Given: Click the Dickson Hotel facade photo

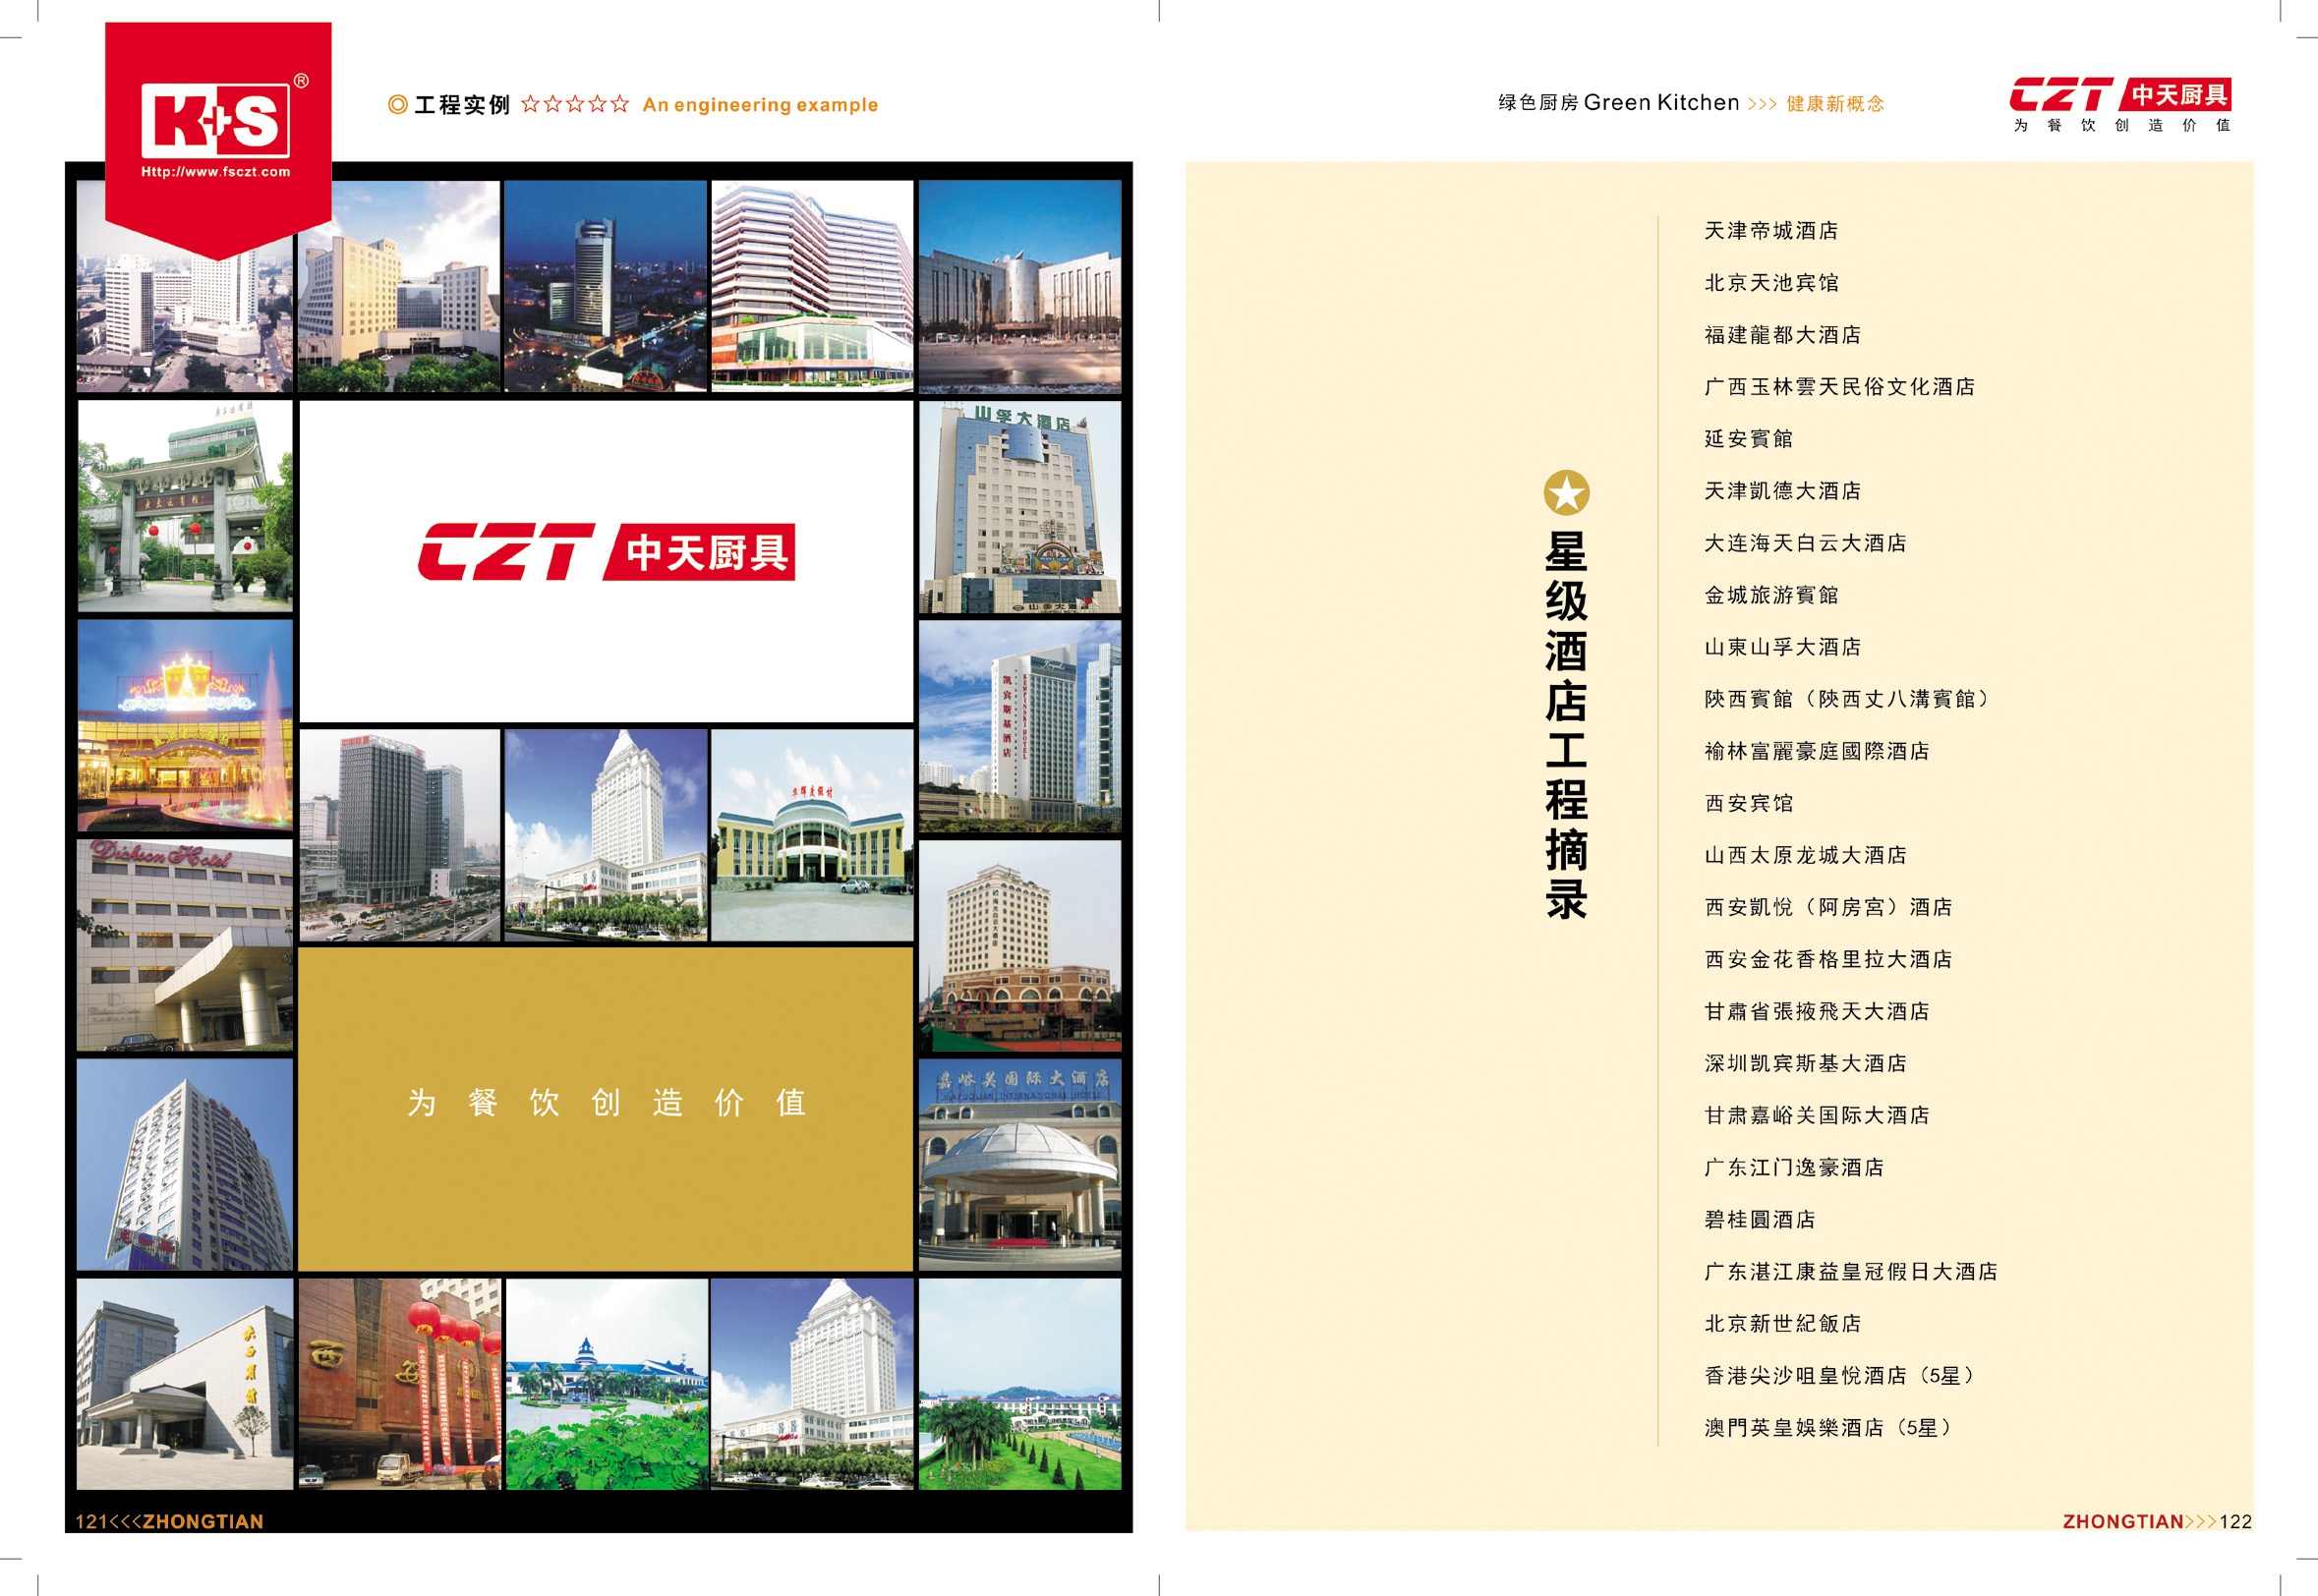Looking at the screenshot, I should [x=185, y=945].
